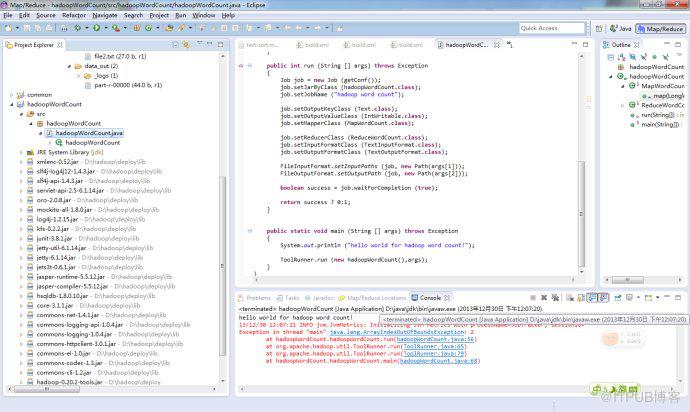This screenshot has width=690, height=412.
Task: Select the first build.xml editor tab
Action: point(312,45)
